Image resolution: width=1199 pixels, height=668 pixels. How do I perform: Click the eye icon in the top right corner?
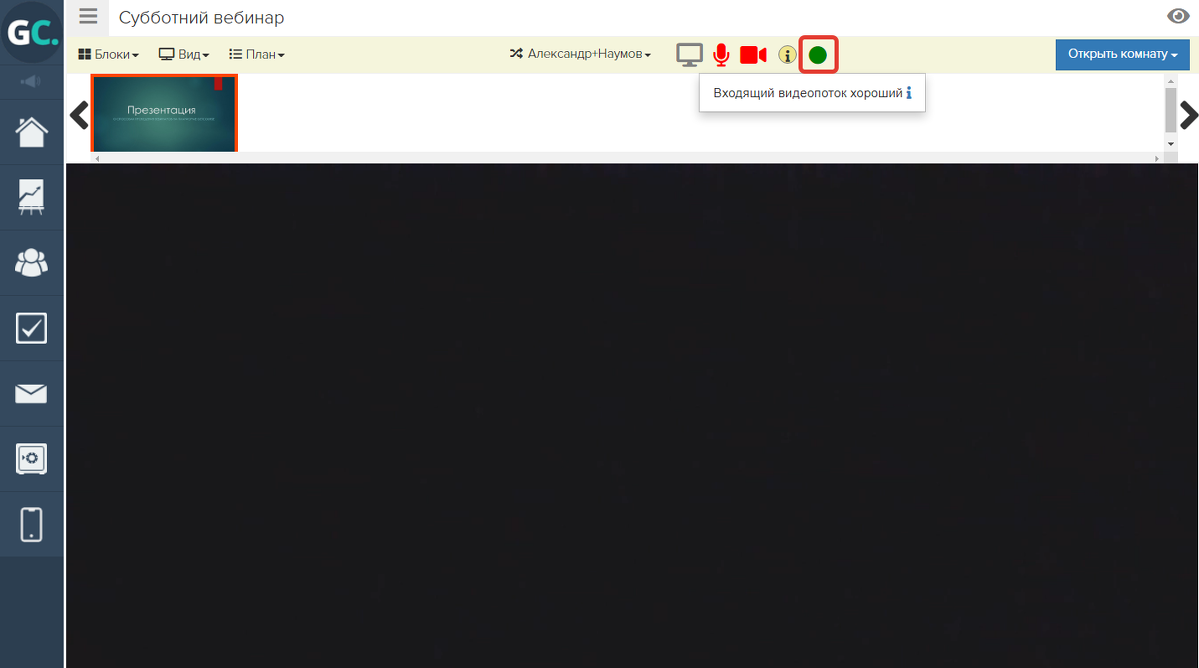1178,16
